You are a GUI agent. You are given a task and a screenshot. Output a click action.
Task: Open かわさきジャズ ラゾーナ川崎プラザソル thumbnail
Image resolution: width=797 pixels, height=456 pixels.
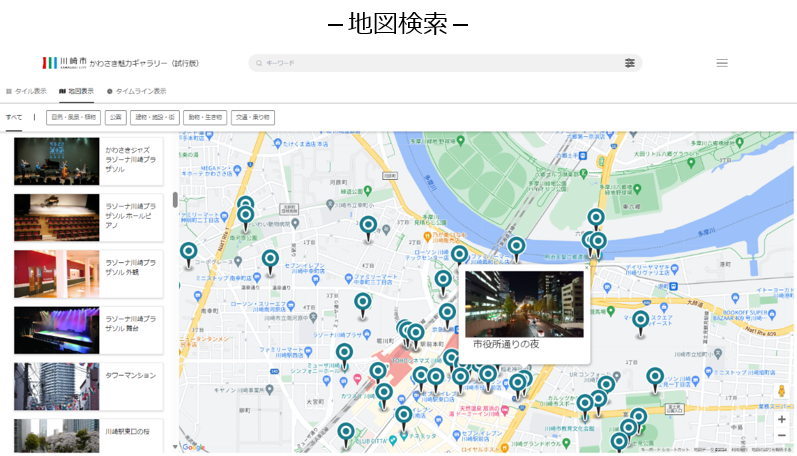56,161
